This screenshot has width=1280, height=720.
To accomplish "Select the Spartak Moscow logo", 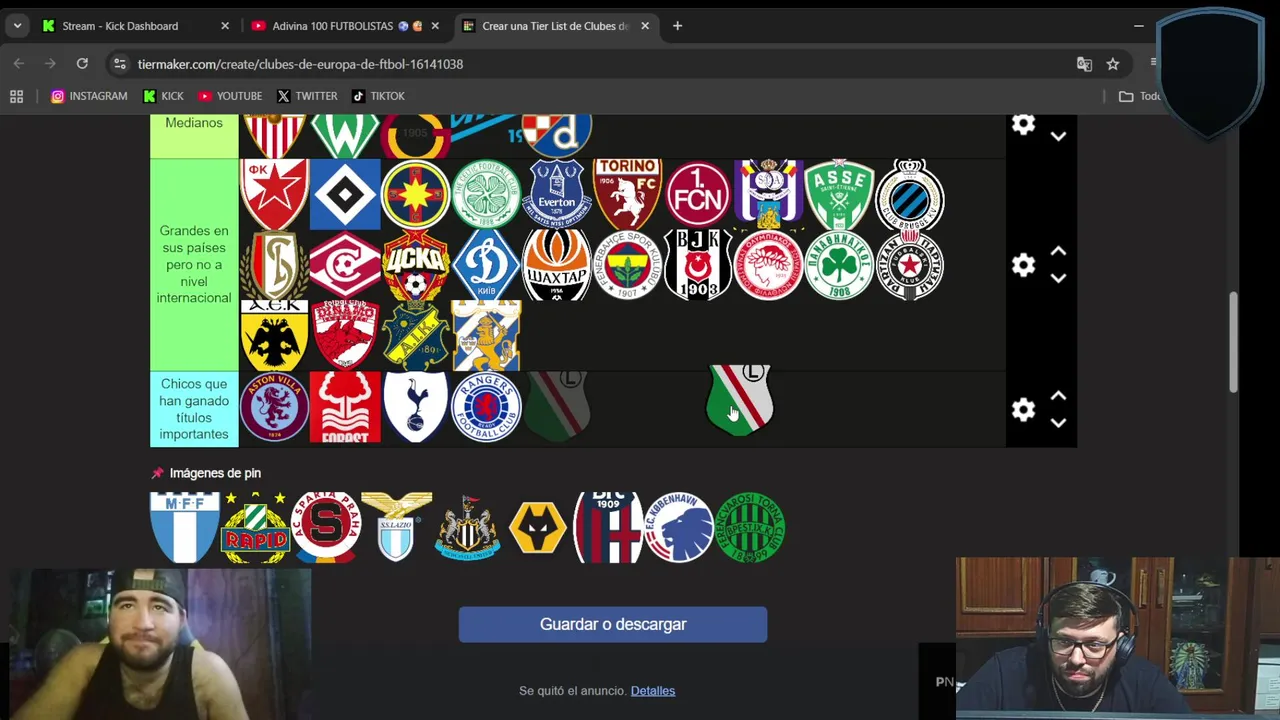I will (345, 265).
